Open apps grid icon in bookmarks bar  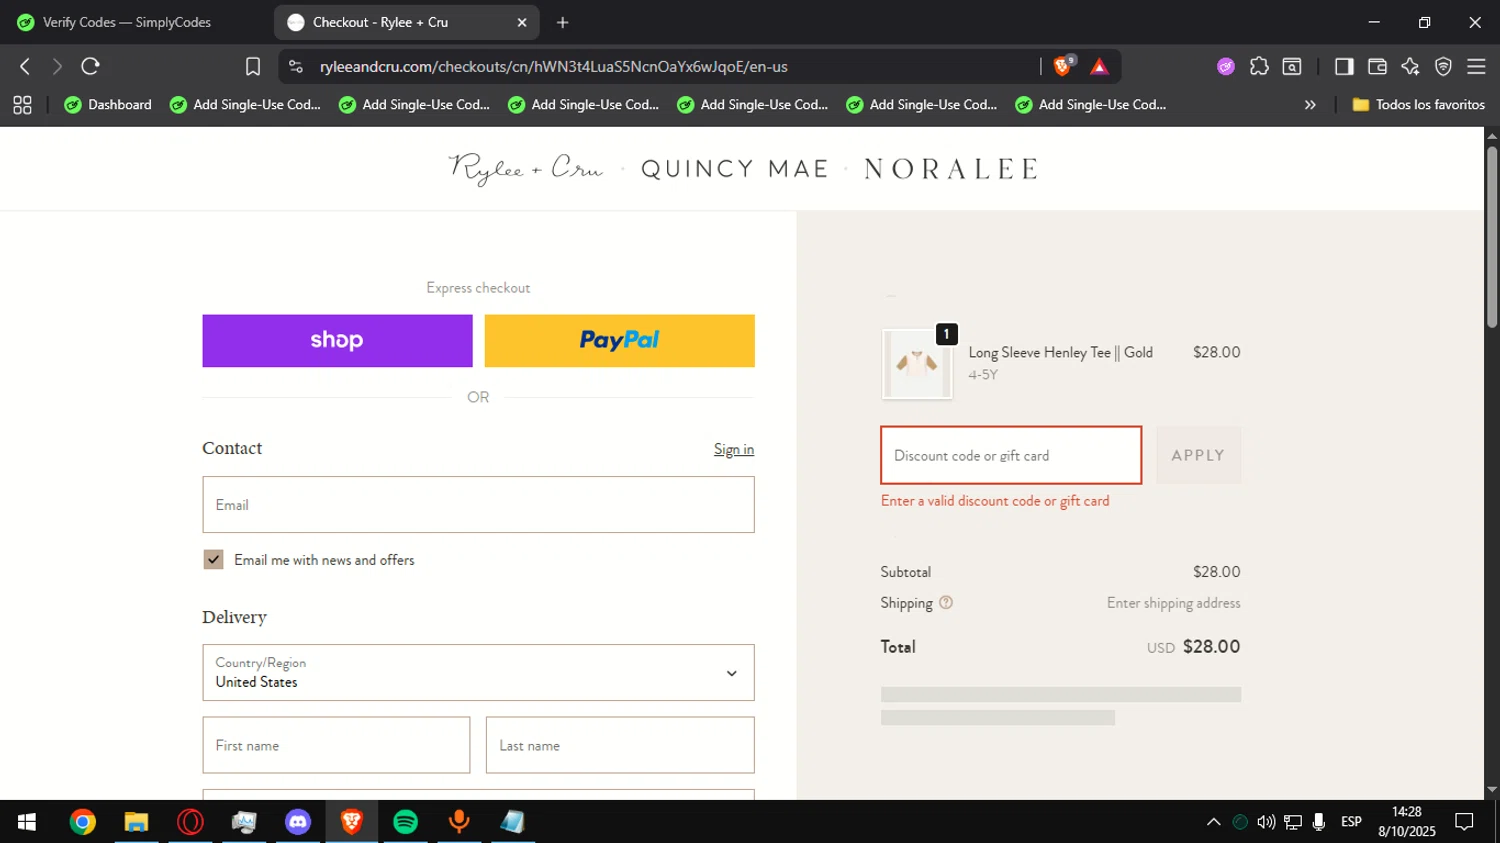[22, 104]
